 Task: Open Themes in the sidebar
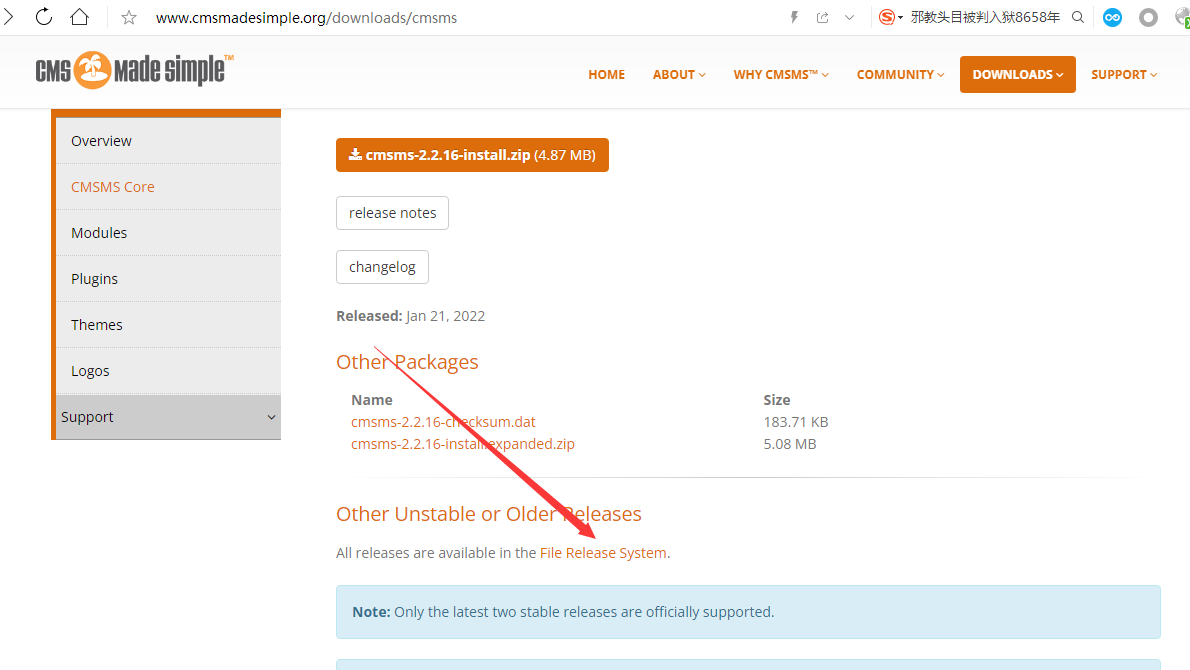tap(168, 325)
